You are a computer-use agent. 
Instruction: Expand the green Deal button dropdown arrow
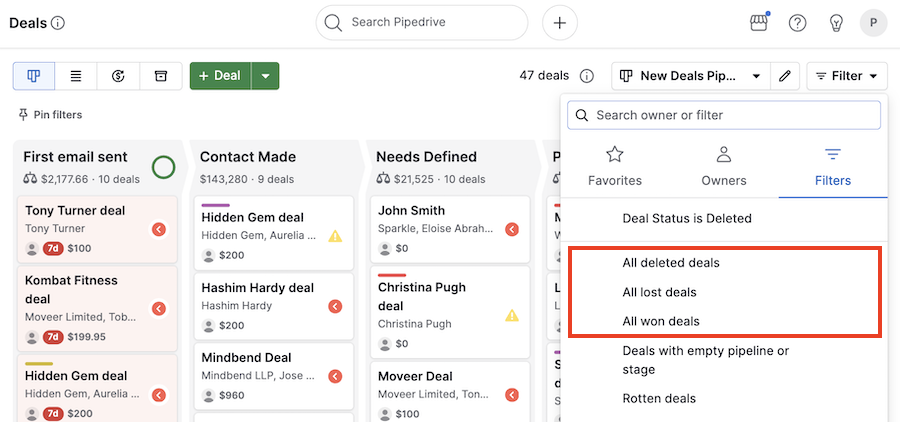(x=265, y=76)
